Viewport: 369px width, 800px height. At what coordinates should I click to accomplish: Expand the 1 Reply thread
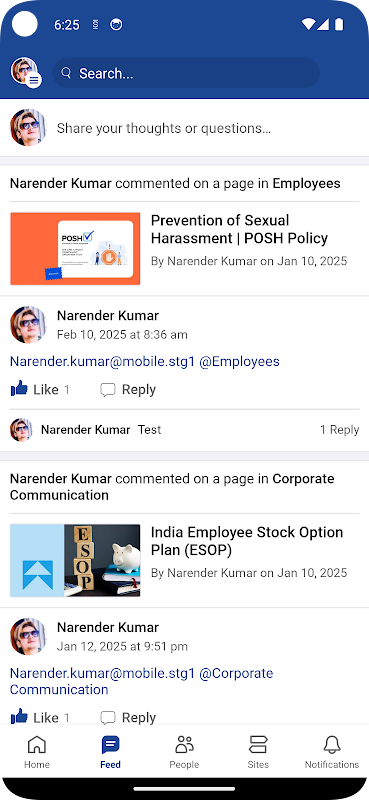pyautogui.click(x=339, y=430)
